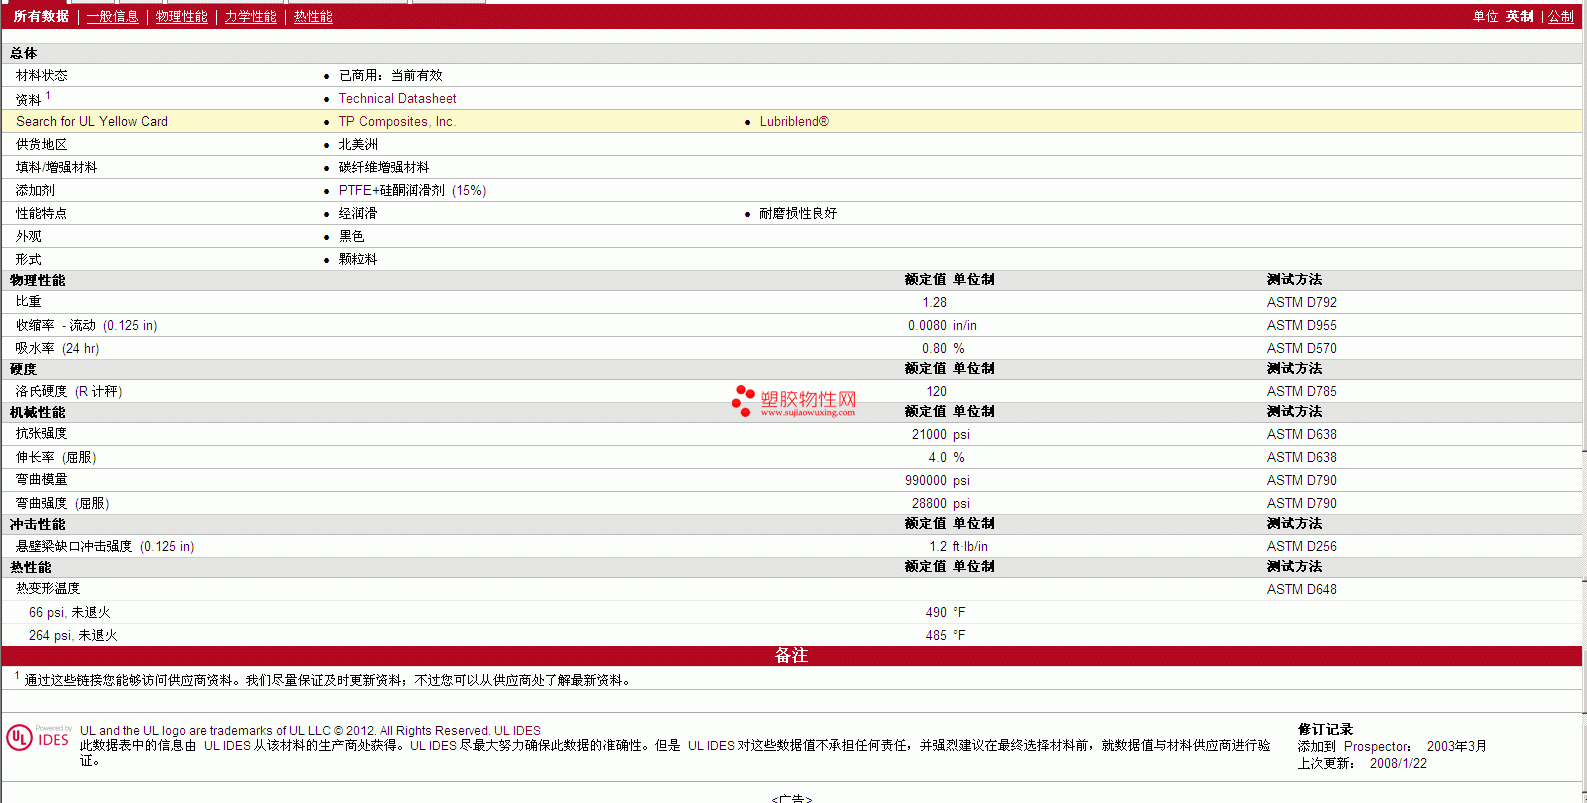Click the 28800 psi flexural strength value

tap(940, 504)
